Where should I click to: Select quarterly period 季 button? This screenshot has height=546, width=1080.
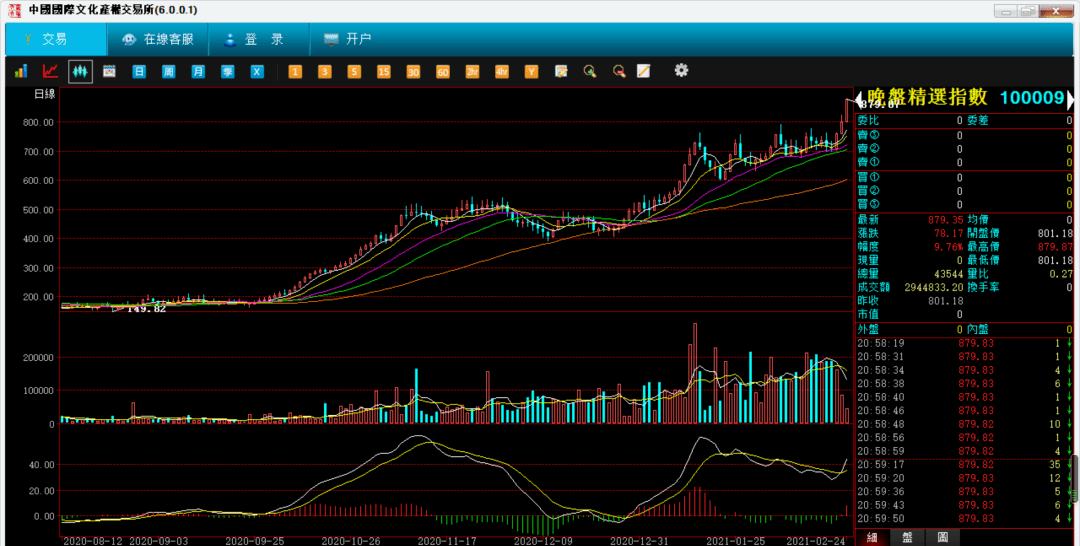(228, 72)
